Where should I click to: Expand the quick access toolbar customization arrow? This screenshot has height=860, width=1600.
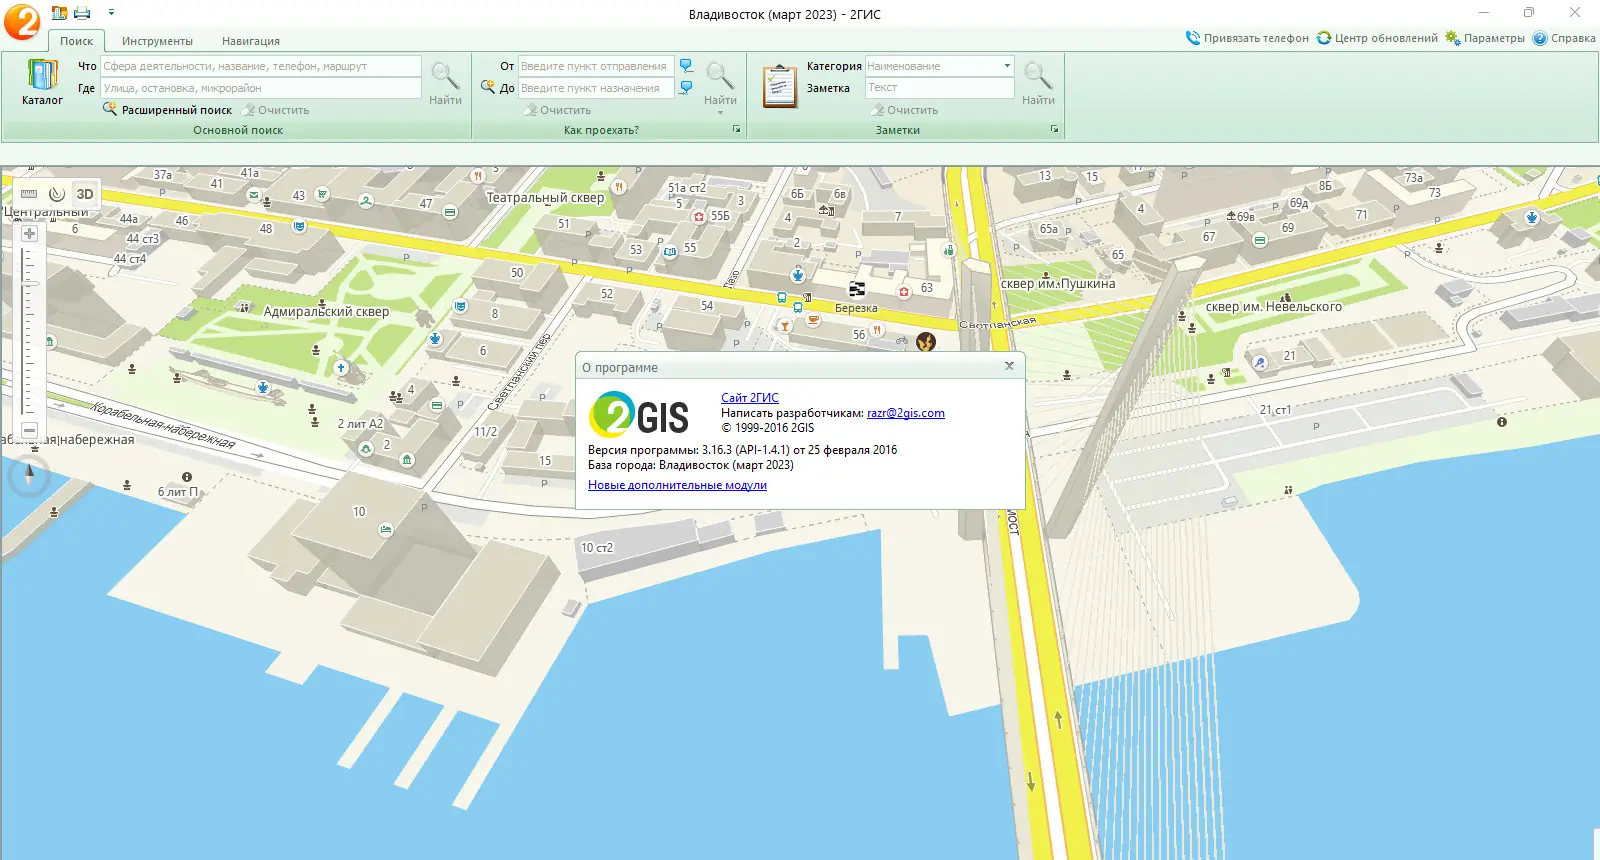tap(111, 13)
